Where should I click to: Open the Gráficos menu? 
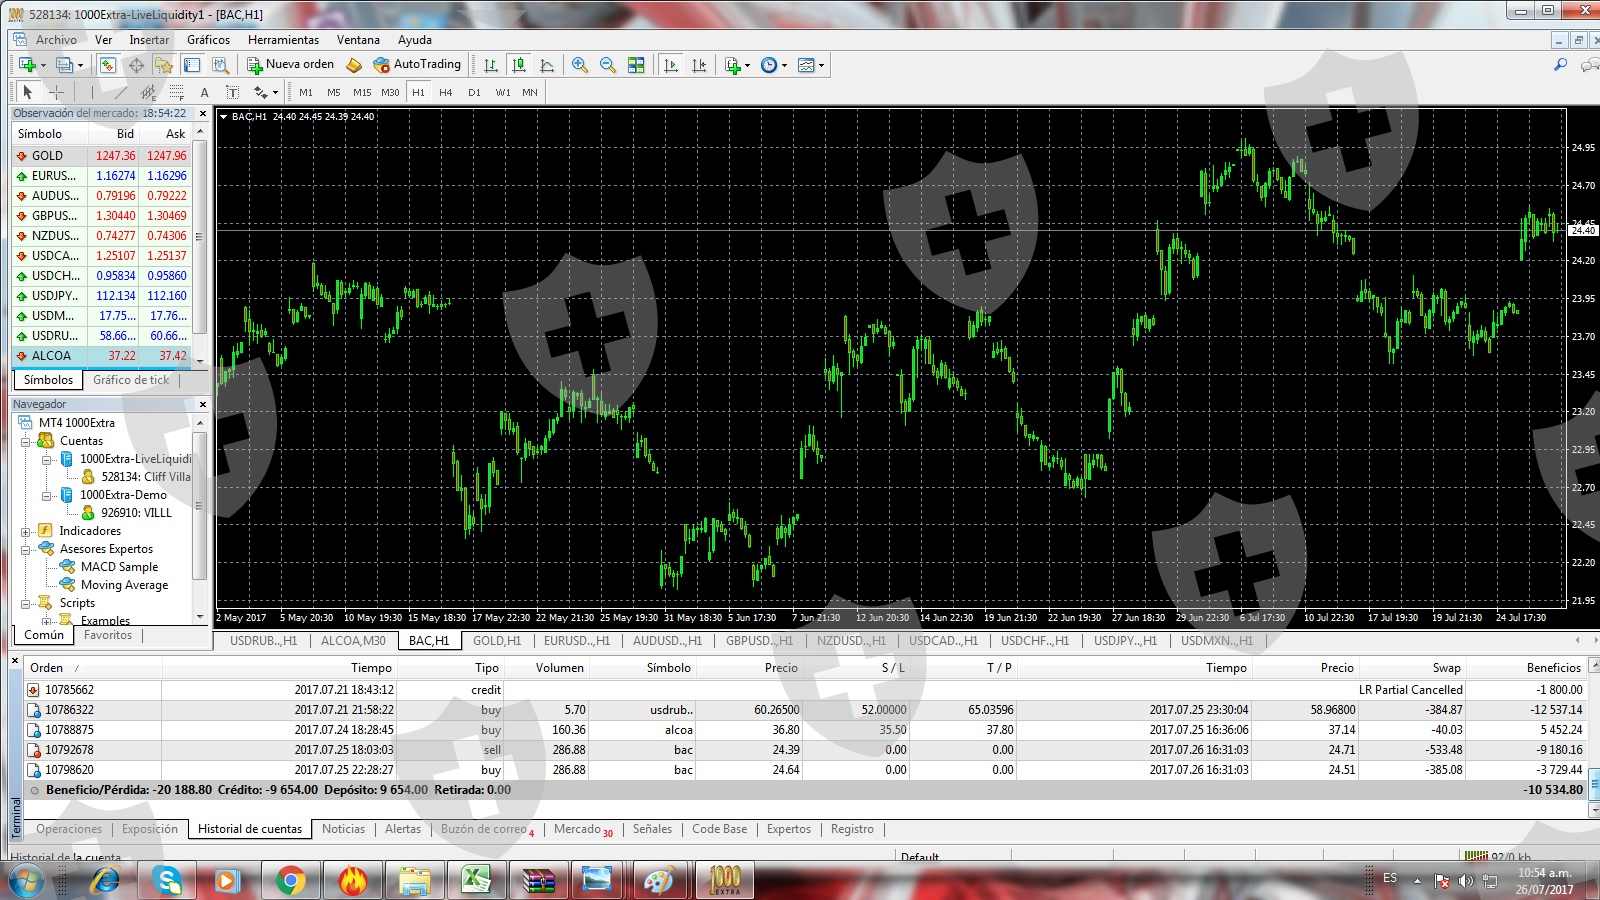point(208,40)
